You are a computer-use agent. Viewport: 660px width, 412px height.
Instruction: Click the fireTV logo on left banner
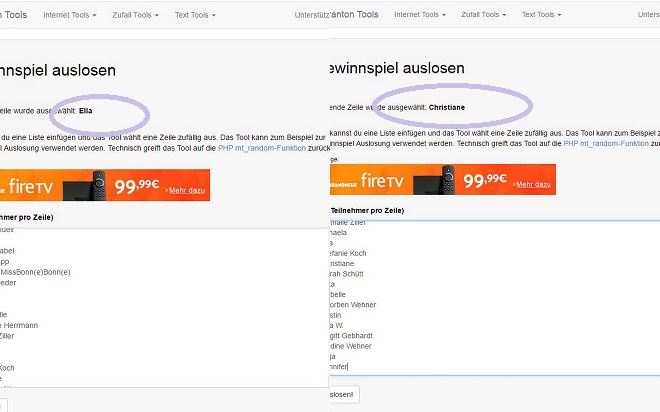30,186
